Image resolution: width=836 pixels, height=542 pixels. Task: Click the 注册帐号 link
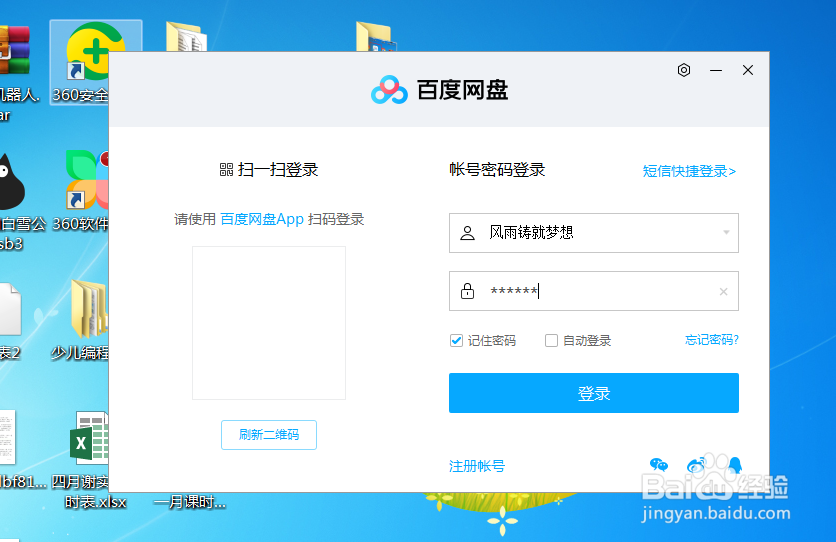477,466
